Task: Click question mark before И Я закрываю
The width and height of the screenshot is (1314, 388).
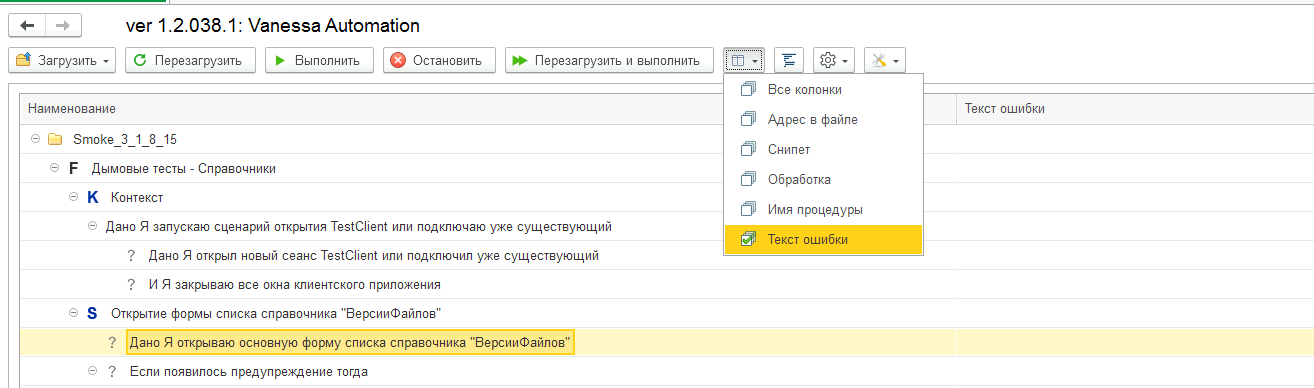Action: pos(131,285)
